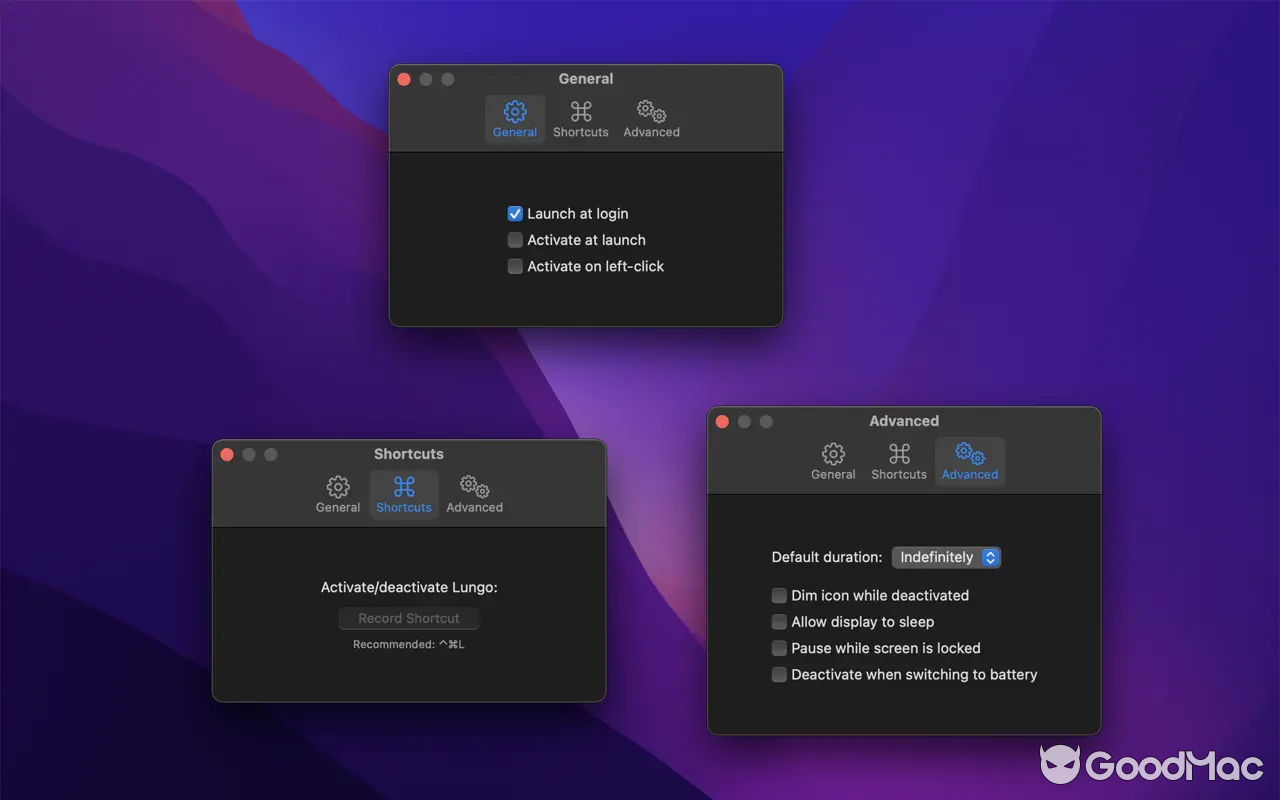Switch to the Shortcuts tab in the Advanced window

(897, 455)
